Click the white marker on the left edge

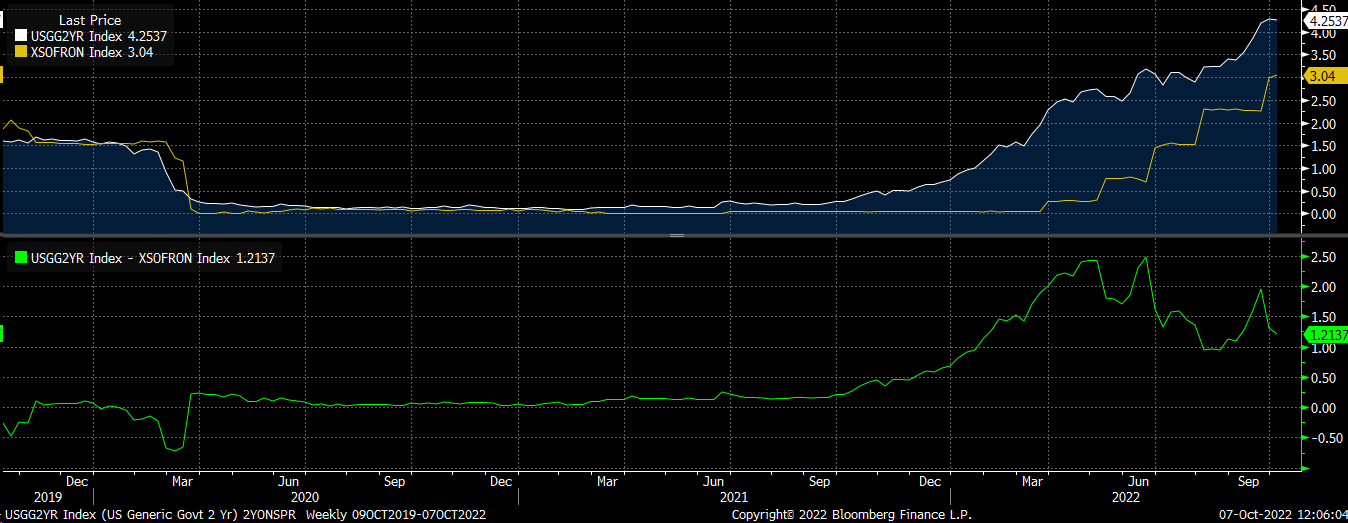click(3, 20)
